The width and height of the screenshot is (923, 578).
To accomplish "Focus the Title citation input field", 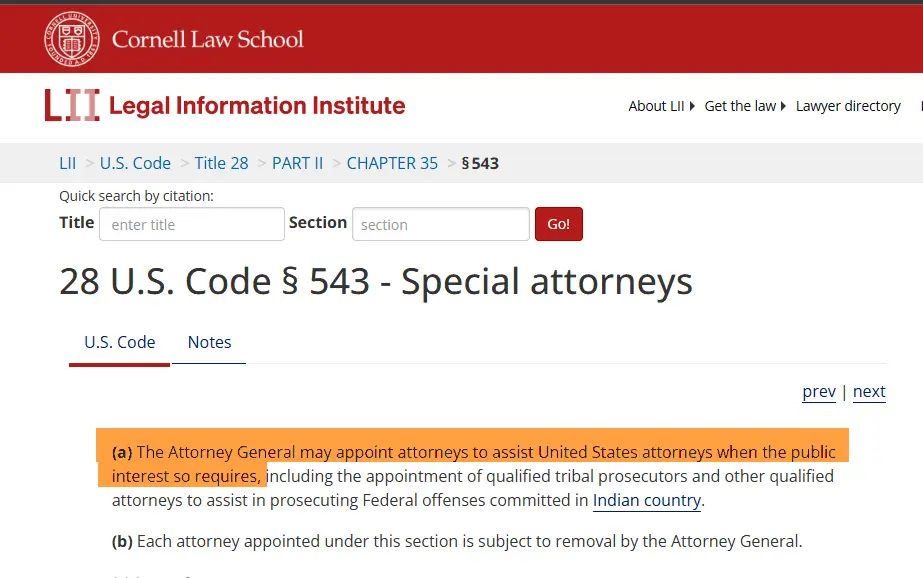I will (192, 225).
